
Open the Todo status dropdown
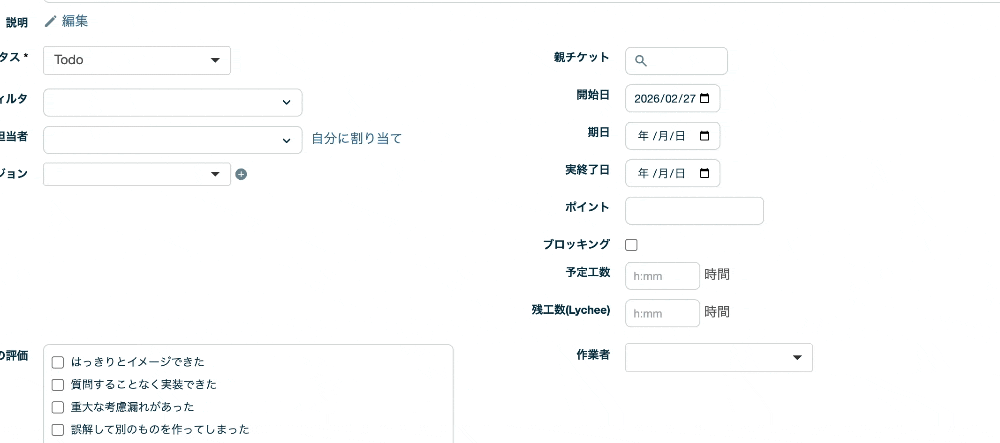(x=137, y=60)
